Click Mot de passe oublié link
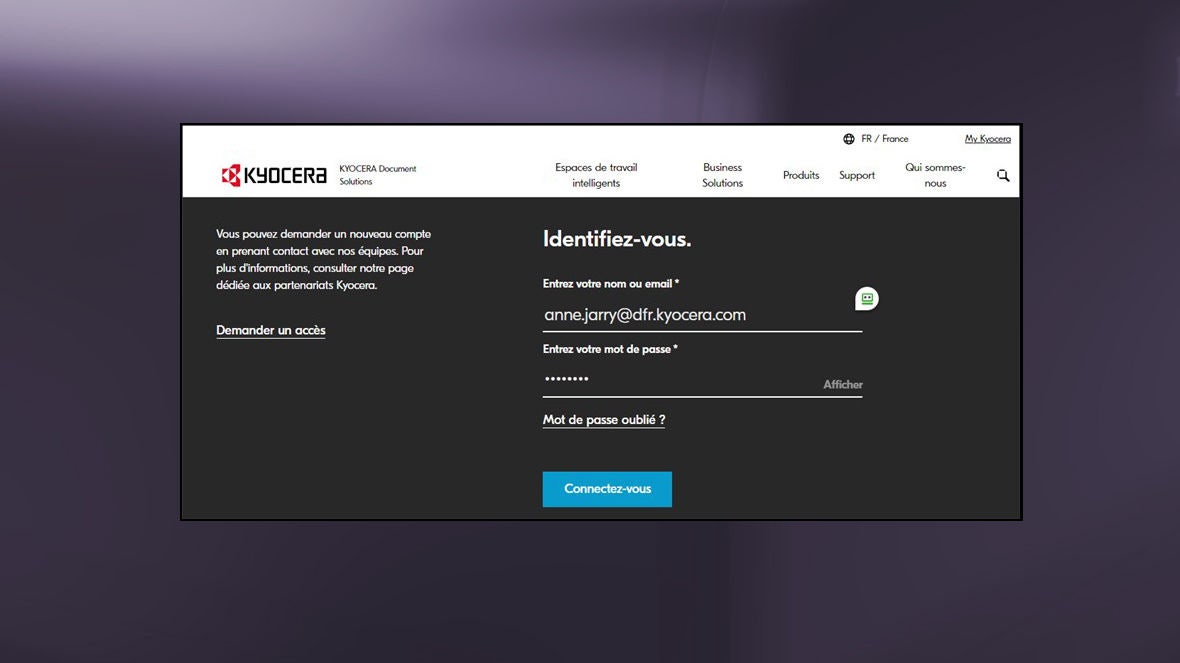This screenshot has width=1180, height=663. [604, 420]
